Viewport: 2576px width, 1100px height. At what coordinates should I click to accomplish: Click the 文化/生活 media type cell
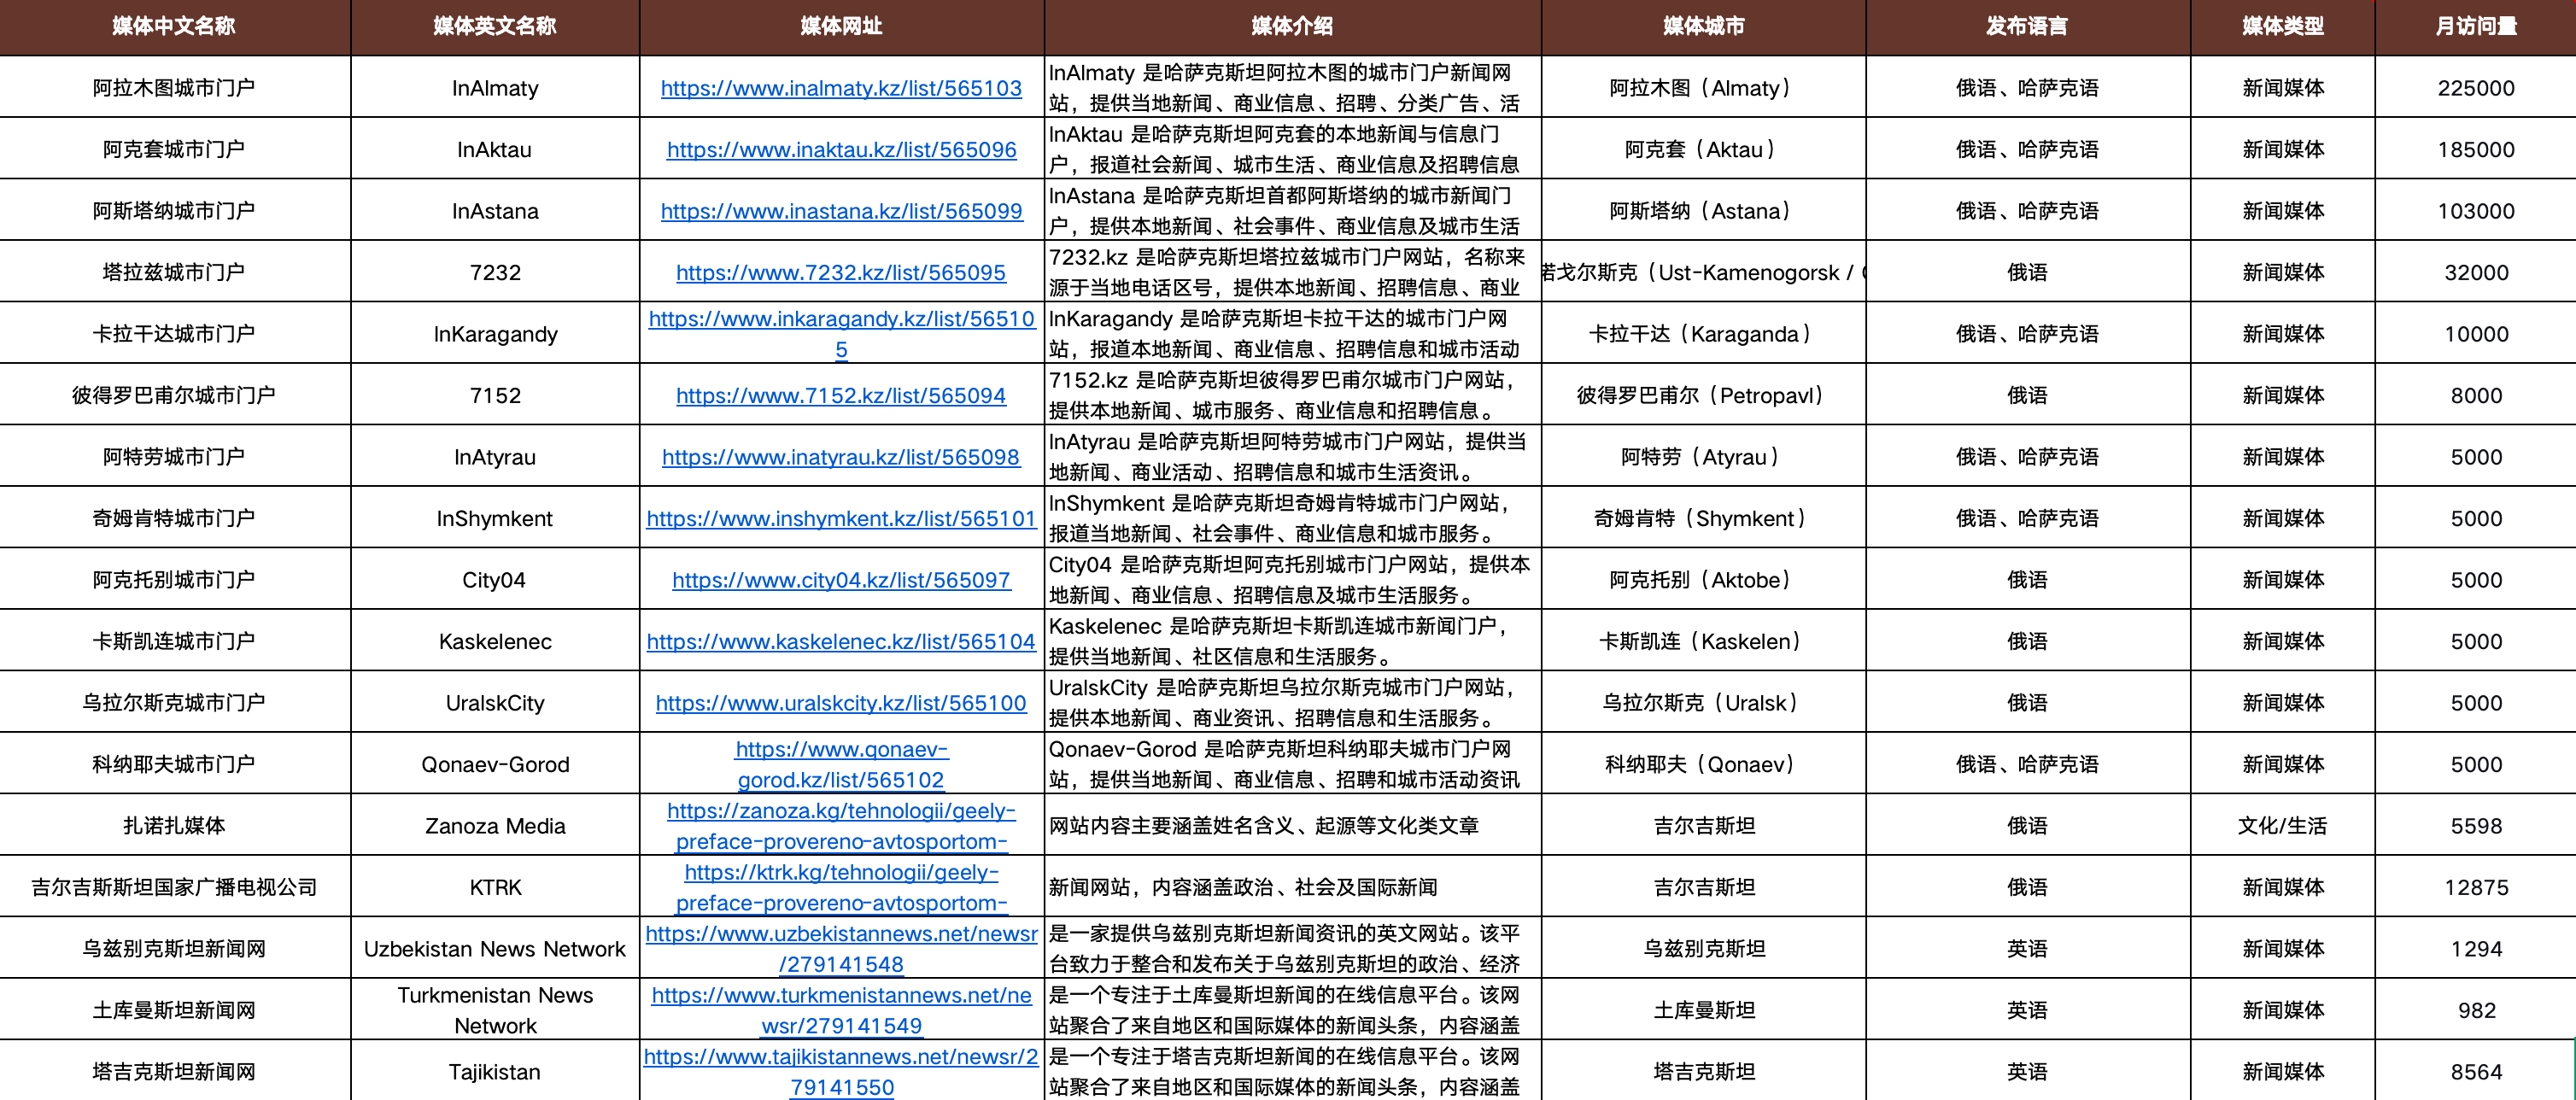(2283, 826)
